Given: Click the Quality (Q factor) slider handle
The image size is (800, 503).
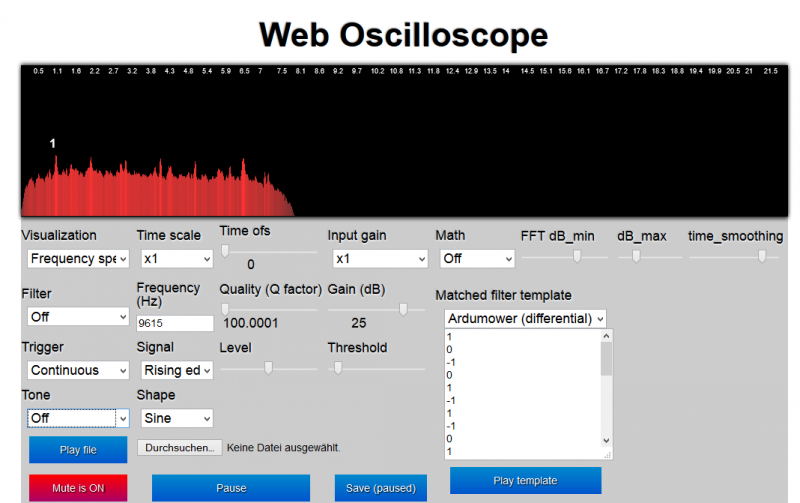Looking at the screenshot, I should pyautogui.click(x=224, y=309).
